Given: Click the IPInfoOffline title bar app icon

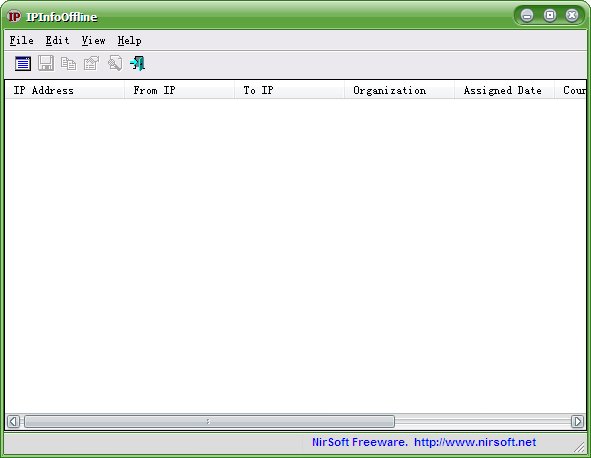Looking at the screenshot, I should tap(14, 16).
